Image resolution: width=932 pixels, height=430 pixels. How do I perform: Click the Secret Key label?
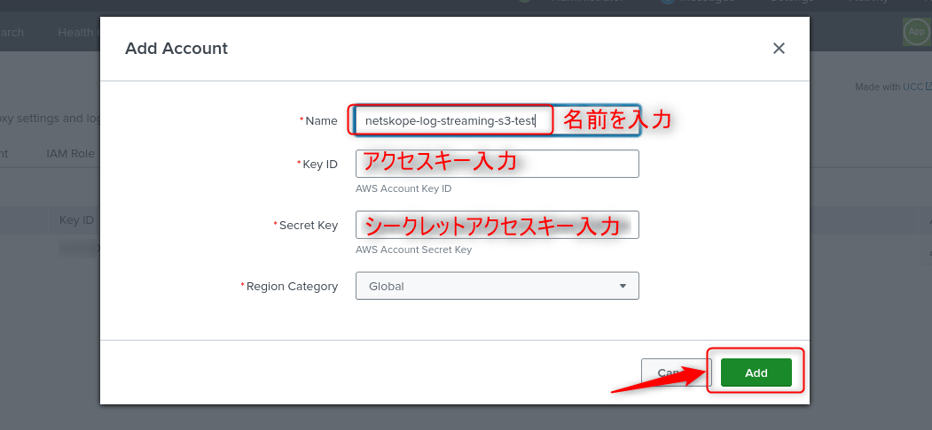click(x=308, y=225)
